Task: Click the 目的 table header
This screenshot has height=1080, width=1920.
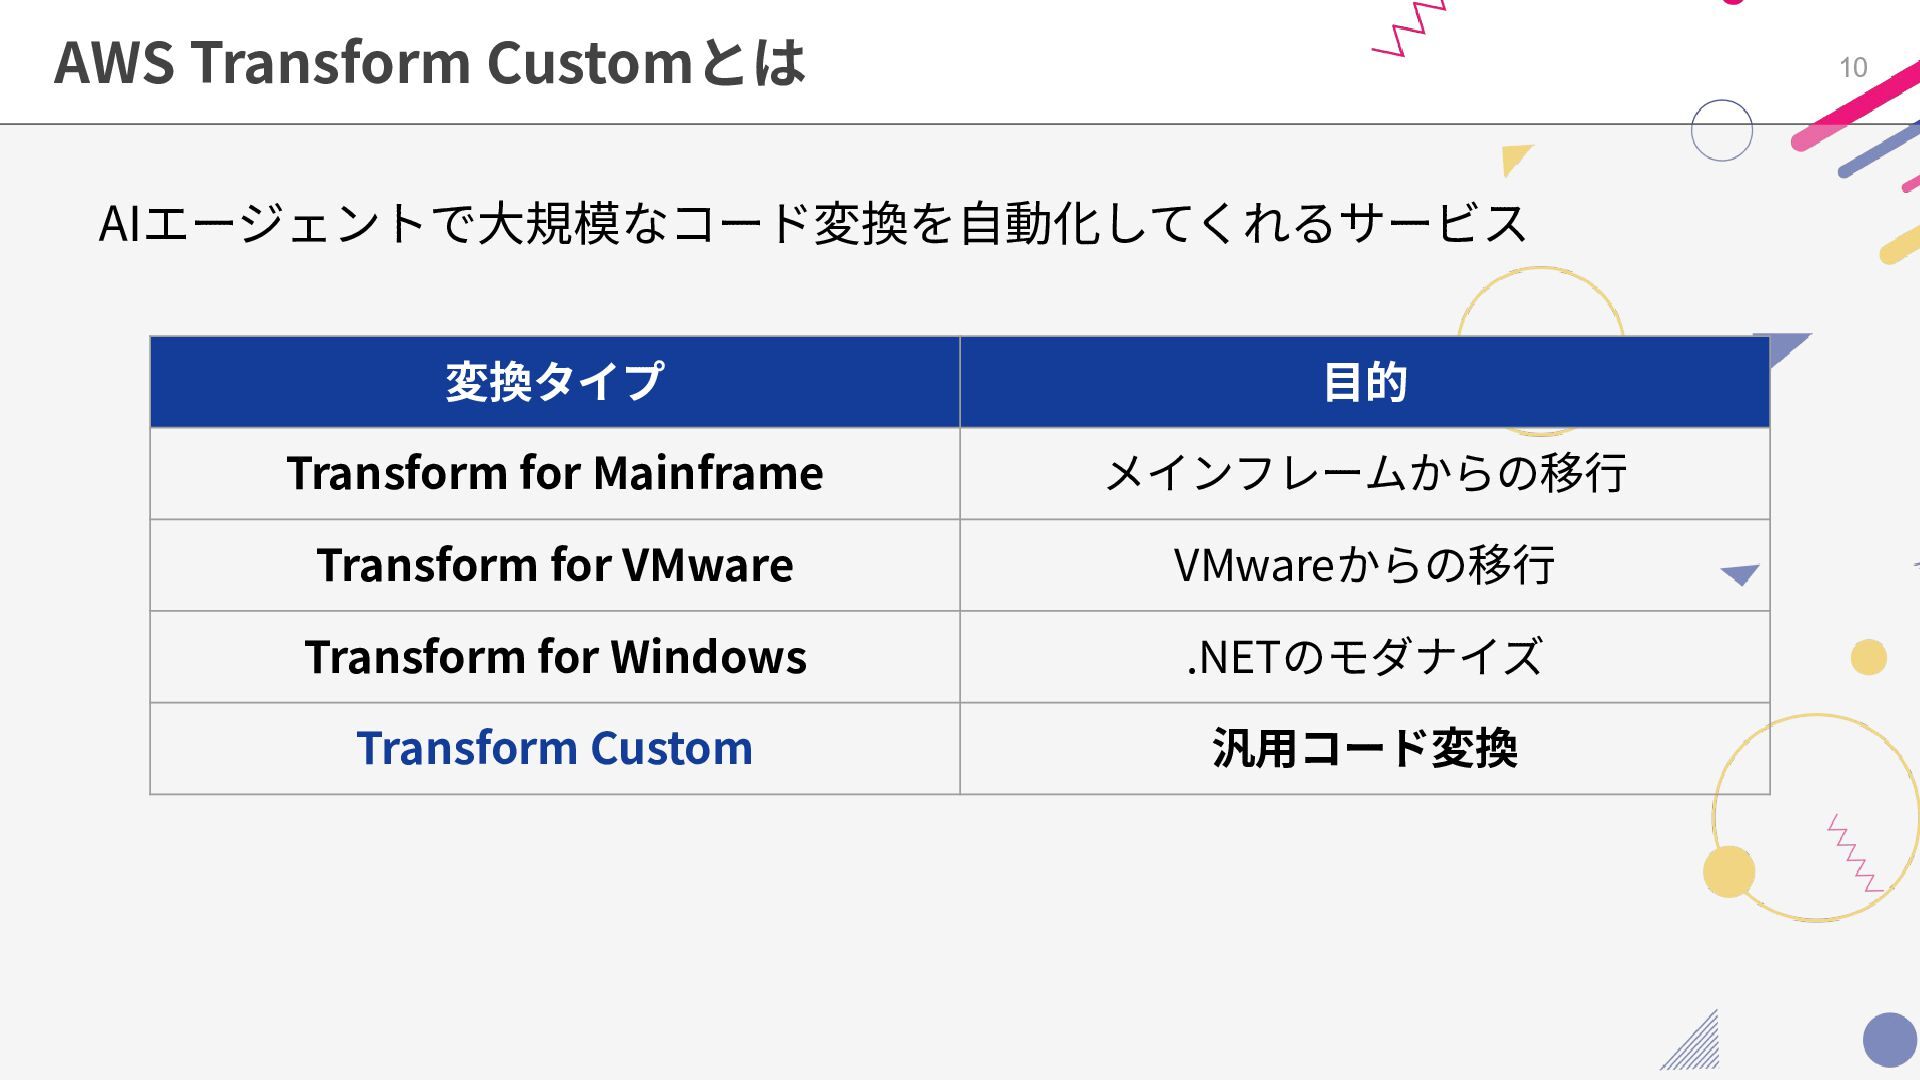Action: [1364, 382]
